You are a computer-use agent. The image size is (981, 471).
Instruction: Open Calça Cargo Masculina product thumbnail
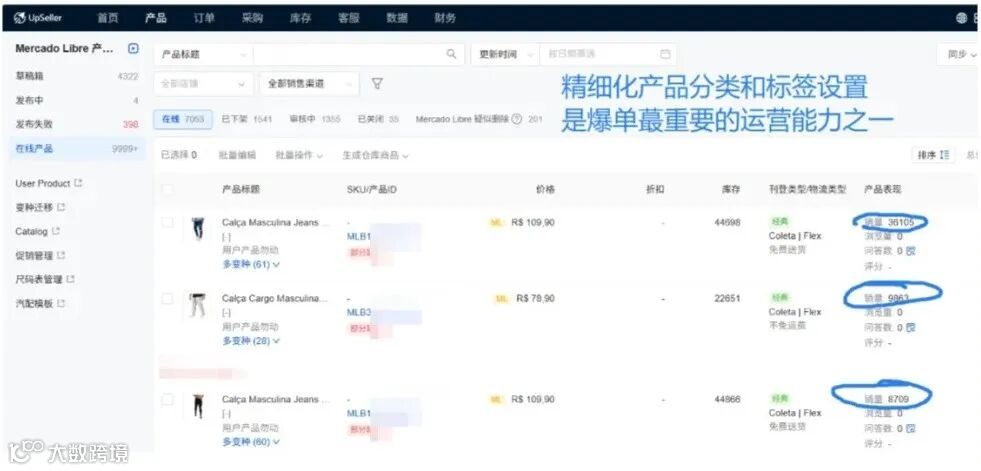[198, 305]
